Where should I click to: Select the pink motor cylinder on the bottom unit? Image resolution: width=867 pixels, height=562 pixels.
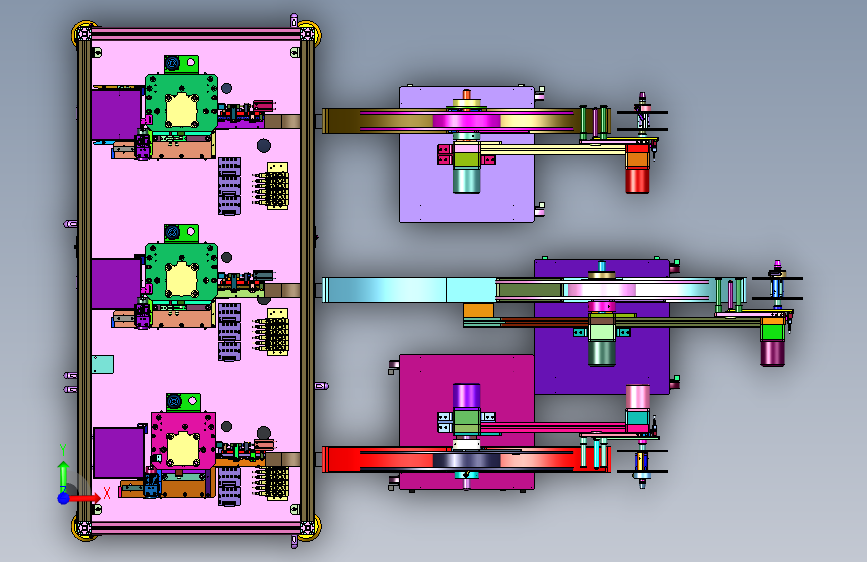(x=638, y=397)
